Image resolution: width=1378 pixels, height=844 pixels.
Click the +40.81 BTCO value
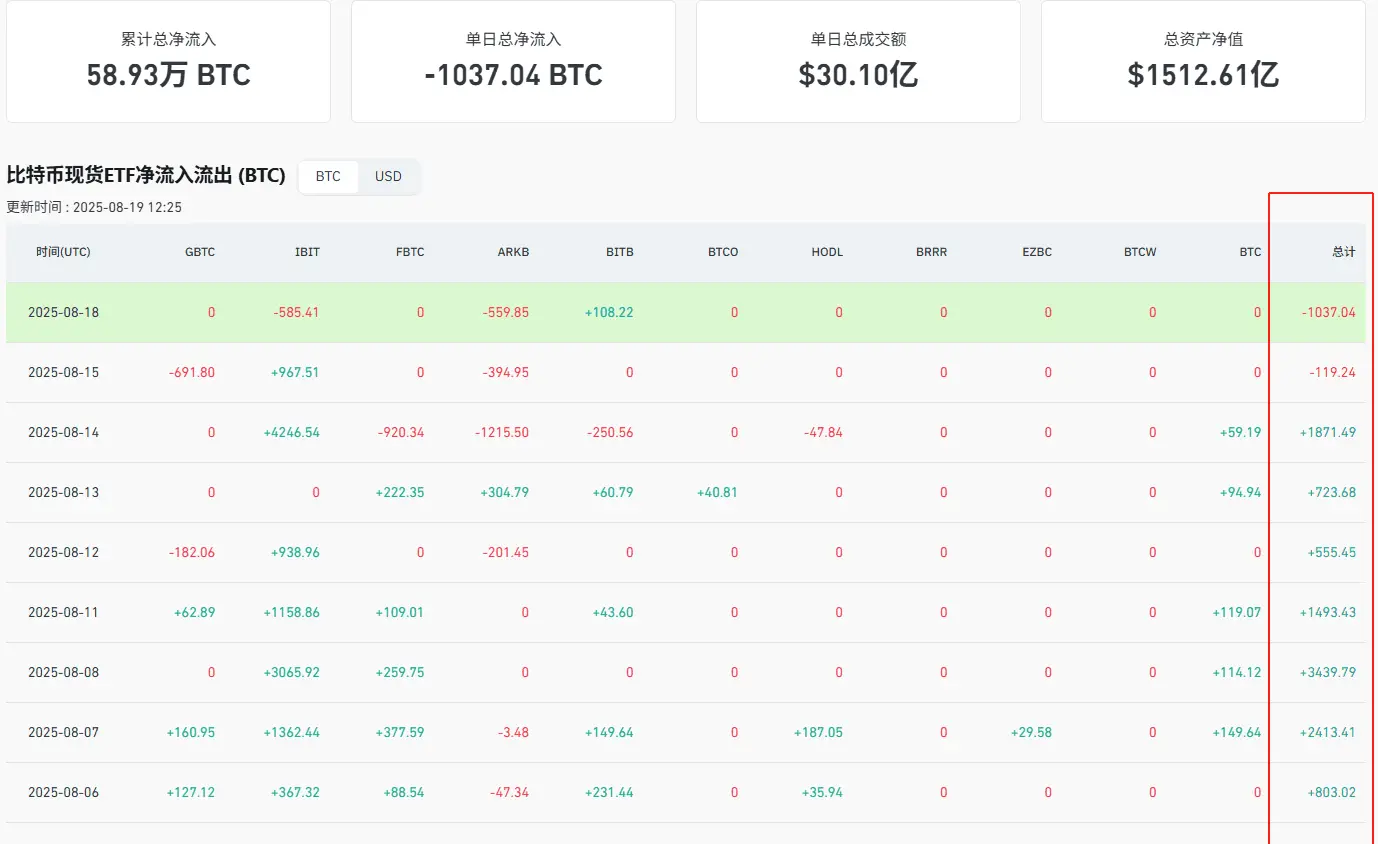pos(716,492)
